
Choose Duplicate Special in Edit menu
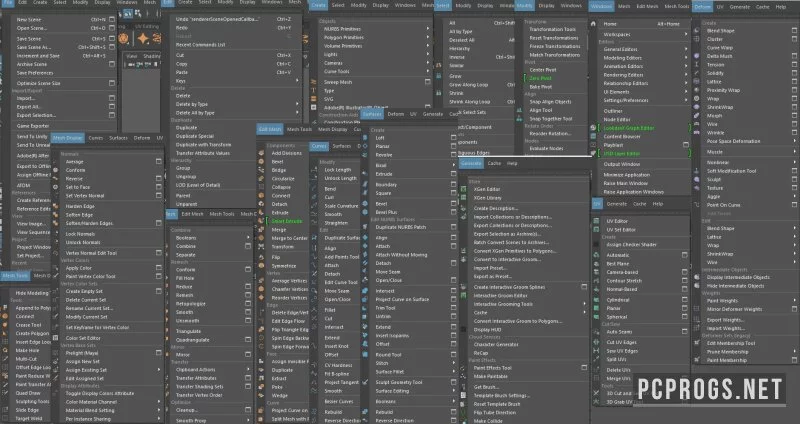195,136
